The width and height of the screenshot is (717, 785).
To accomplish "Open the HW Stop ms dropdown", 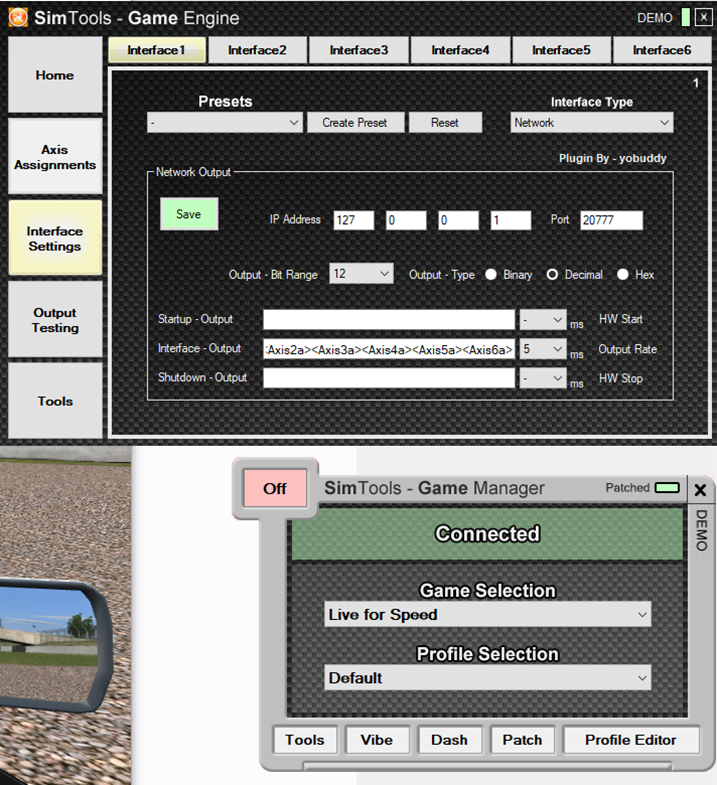I will point(543,378).
